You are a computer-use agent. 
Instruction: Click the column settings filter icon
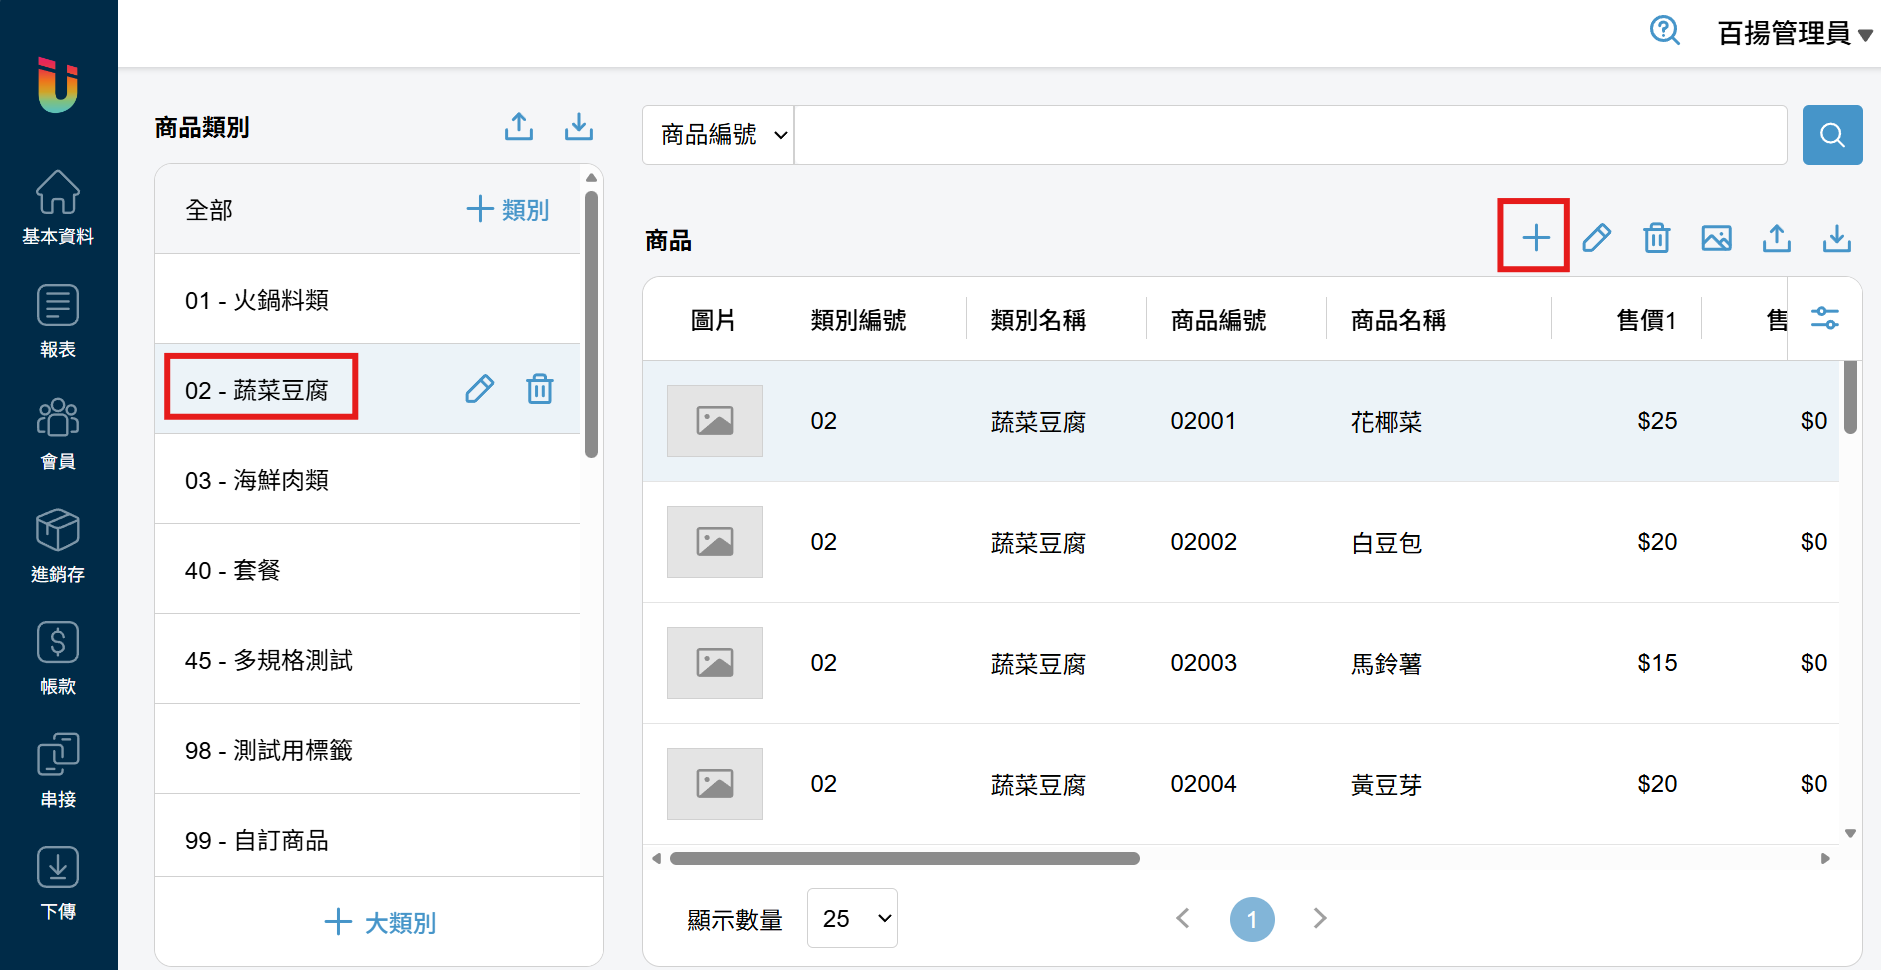1824,319
